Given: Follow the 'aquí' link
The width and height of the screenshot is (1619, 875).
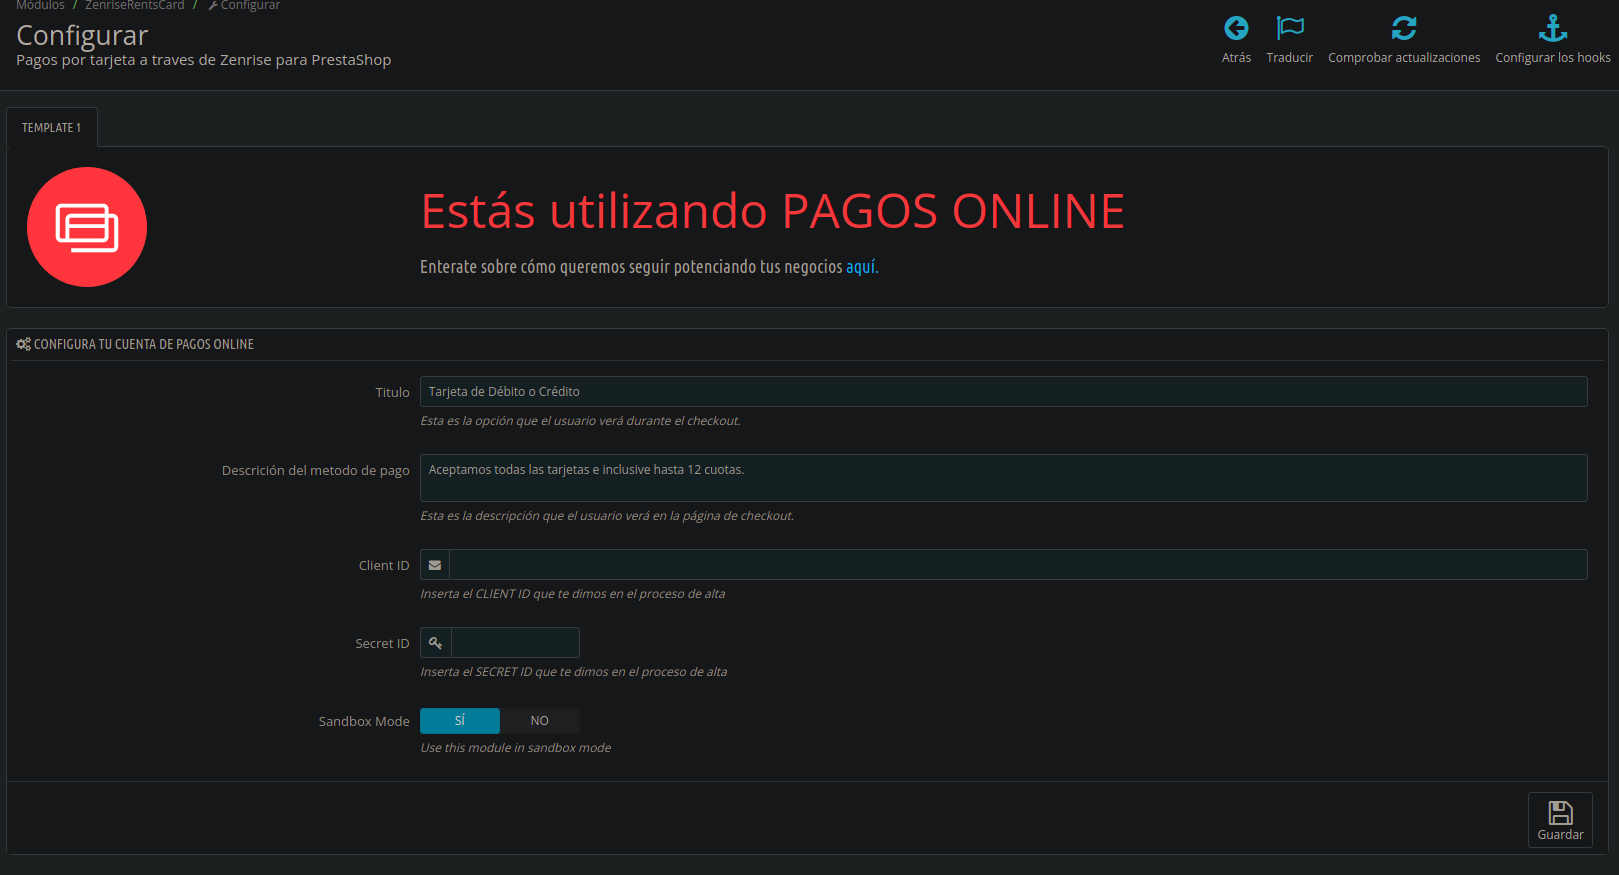Looking at the screenshot, I should (x=860, y=267).
